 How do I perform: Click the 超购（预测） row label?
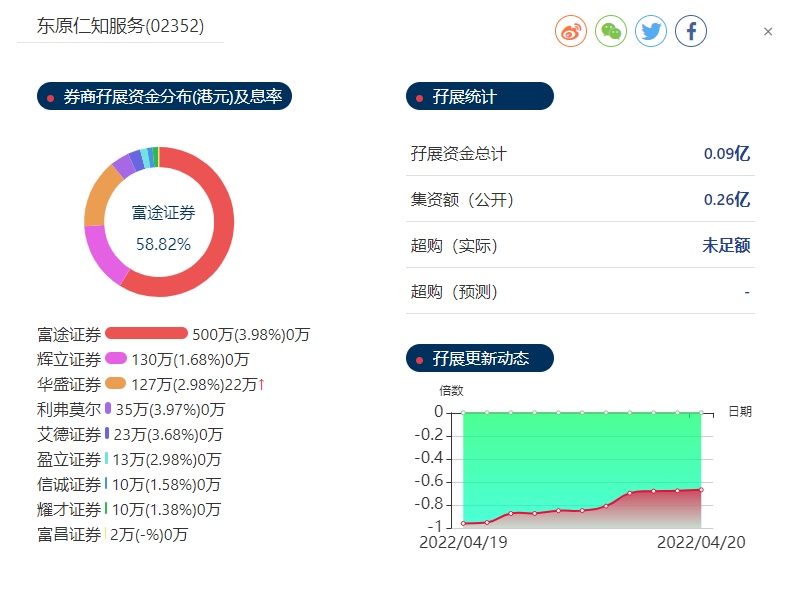454,291
